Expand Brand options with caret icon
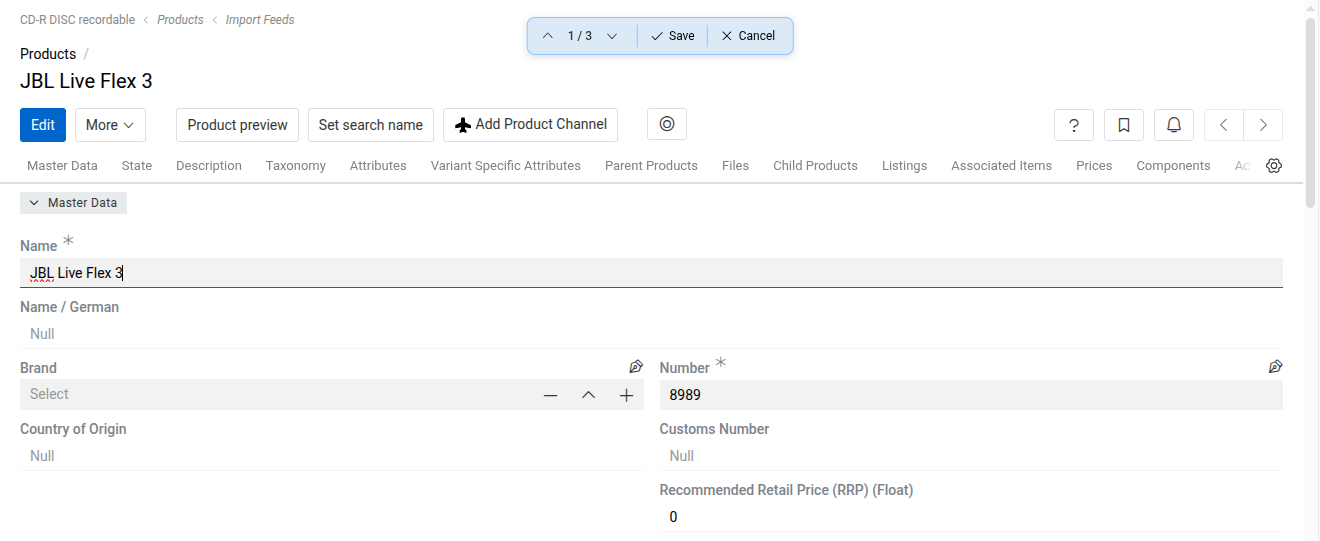Image resolution: width=1320 pixels, height=541 pixels. tap(588, 396)
